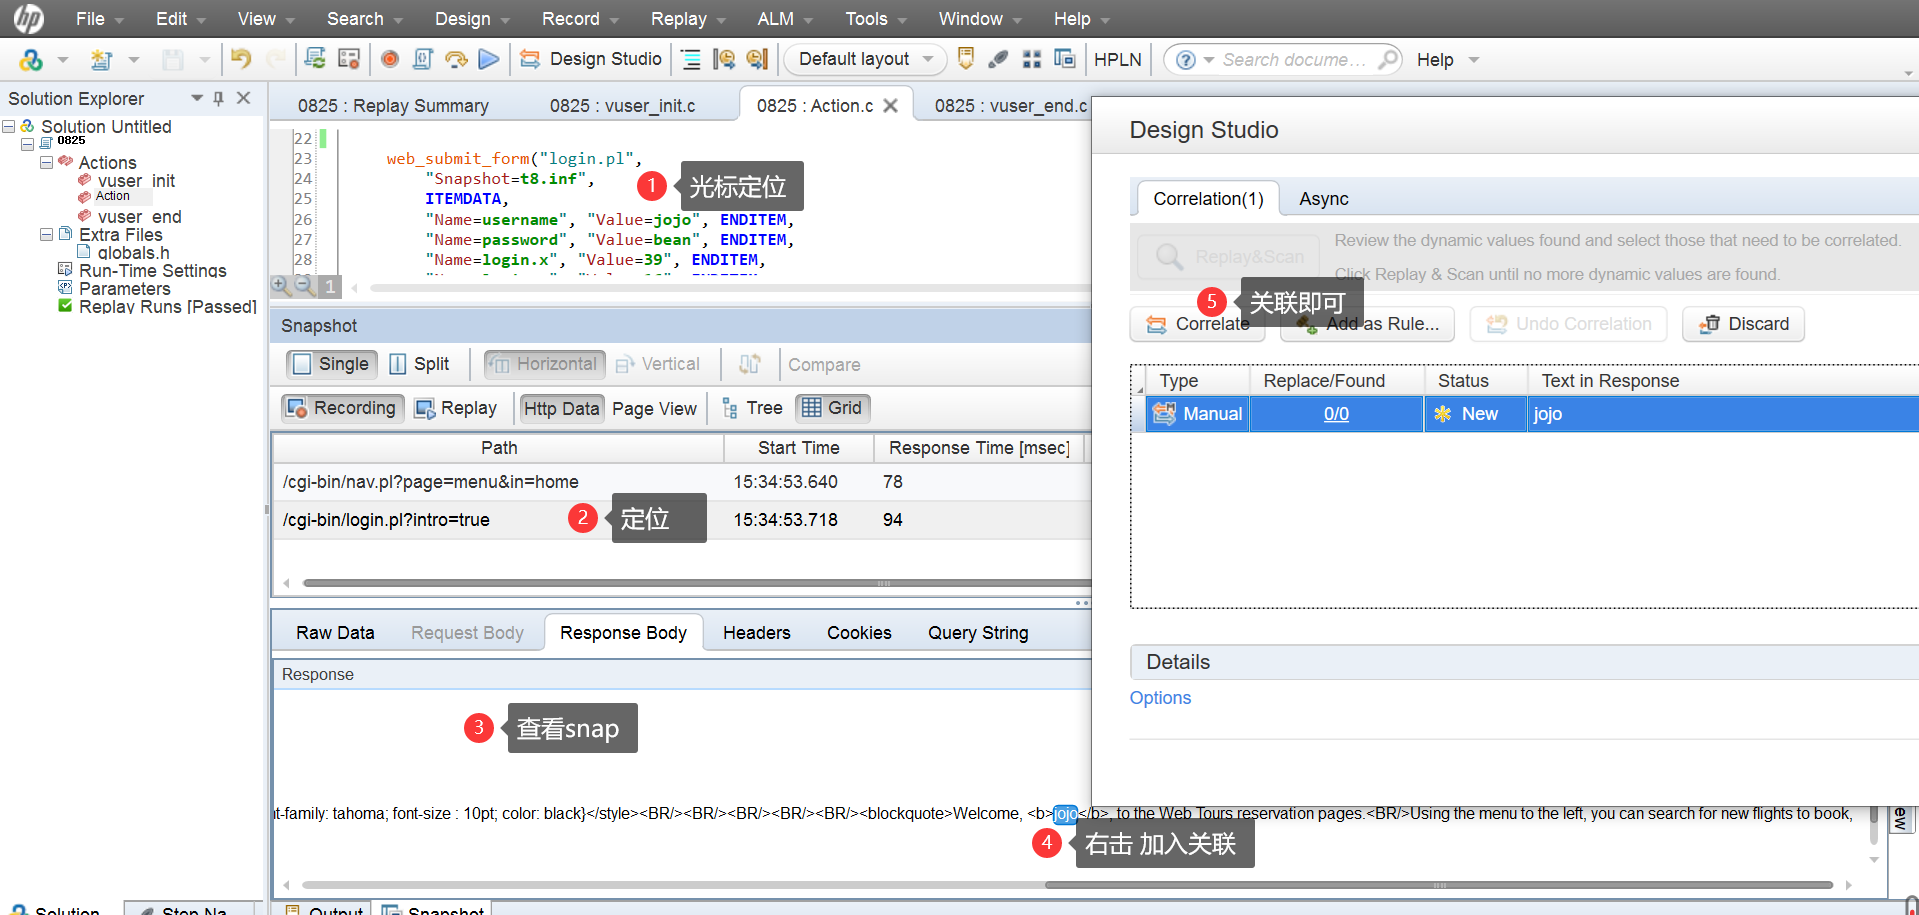Image resolution: width=1919 pixels, height=915 pixels.
Task: Click the 0/0 Replace/Found link
Action: coord(1336,414)
